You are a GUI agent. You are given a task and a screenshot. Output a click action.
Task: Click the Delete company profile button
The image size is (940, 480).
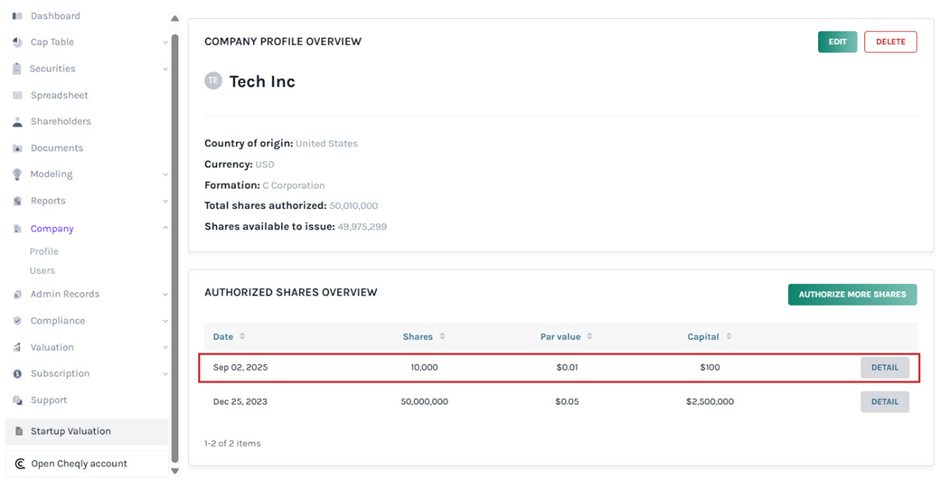[890, 42]
